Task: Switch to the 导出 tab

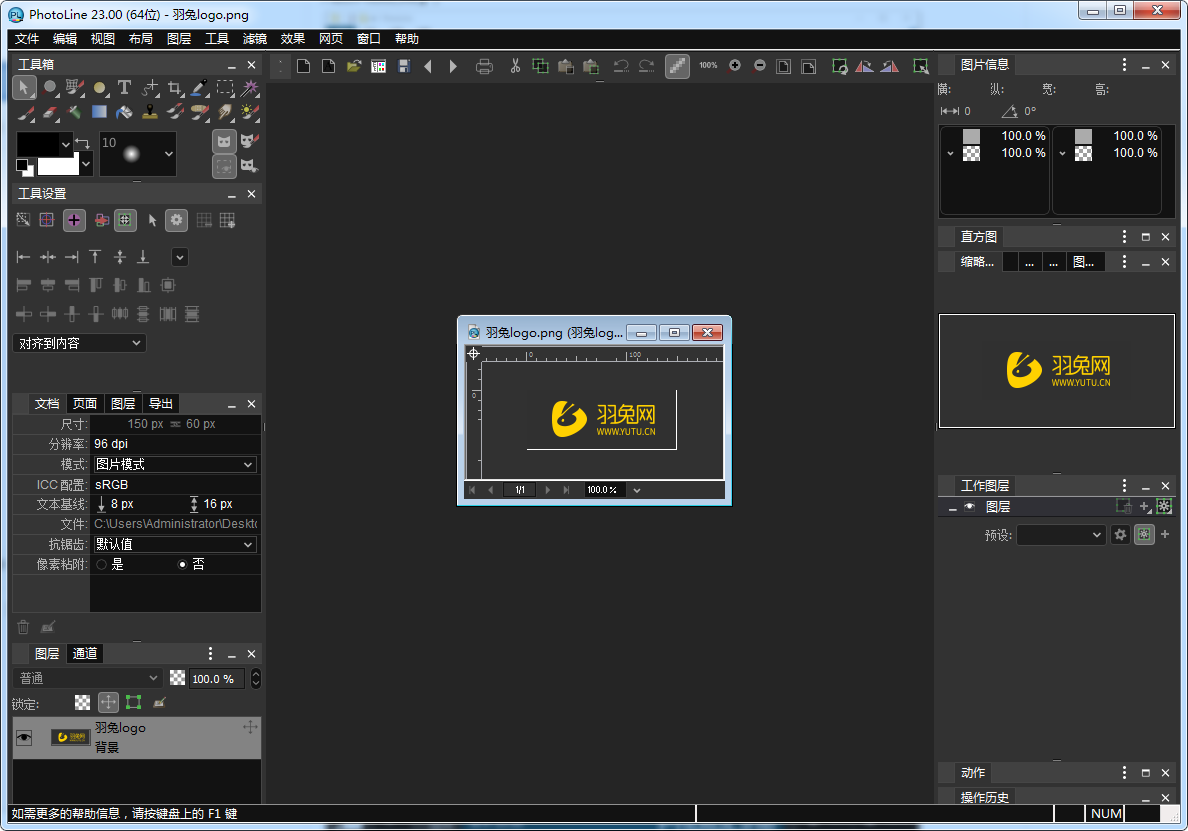Action: [x=161, y=404]
